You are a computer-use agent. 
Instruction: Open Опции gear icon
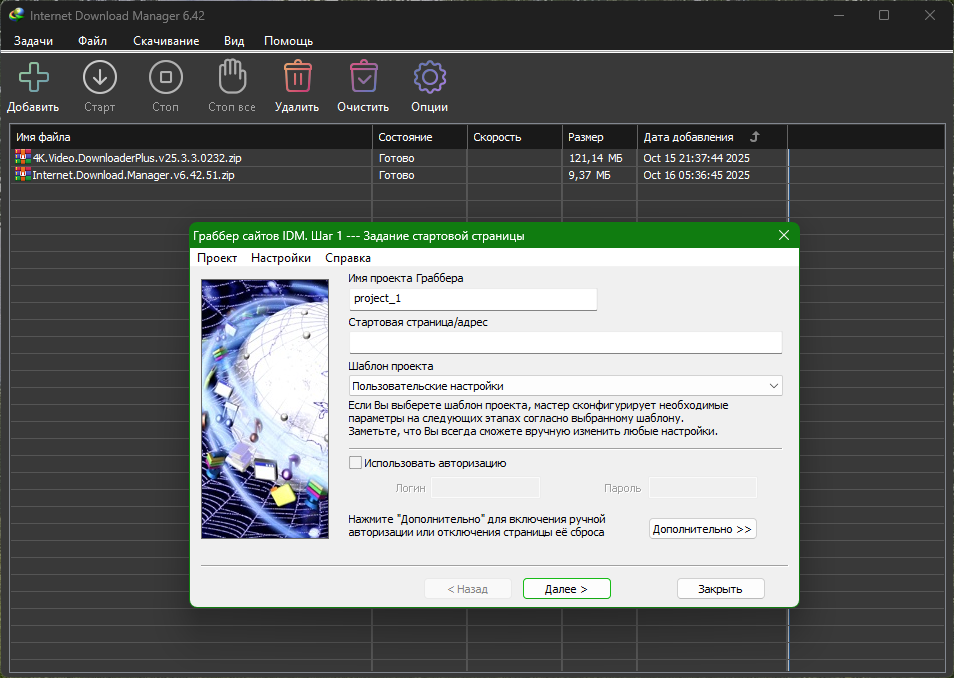coord(429,78)
